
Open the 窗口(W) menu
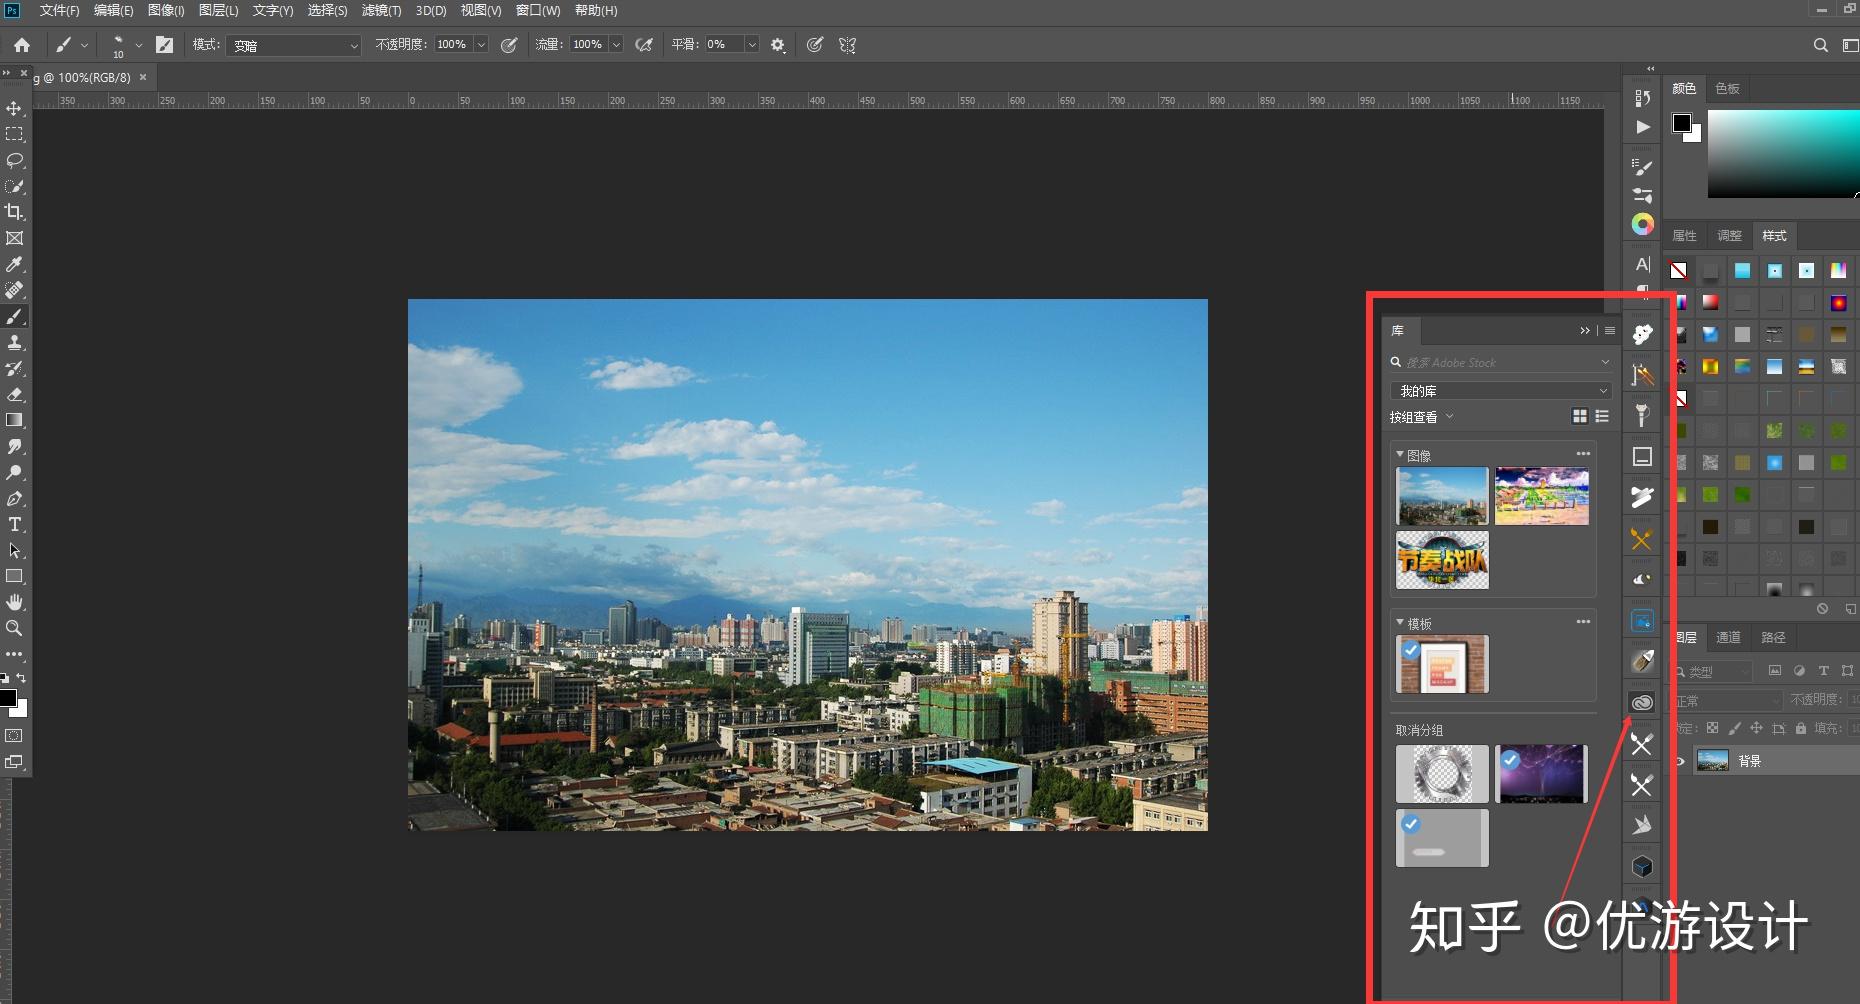tap(538, 10)
